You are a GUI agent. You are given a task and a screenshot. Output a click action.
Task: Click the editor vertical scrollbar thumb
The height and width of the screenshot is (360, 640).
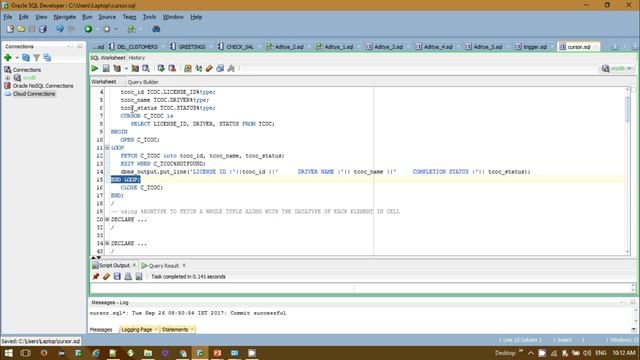627,108
